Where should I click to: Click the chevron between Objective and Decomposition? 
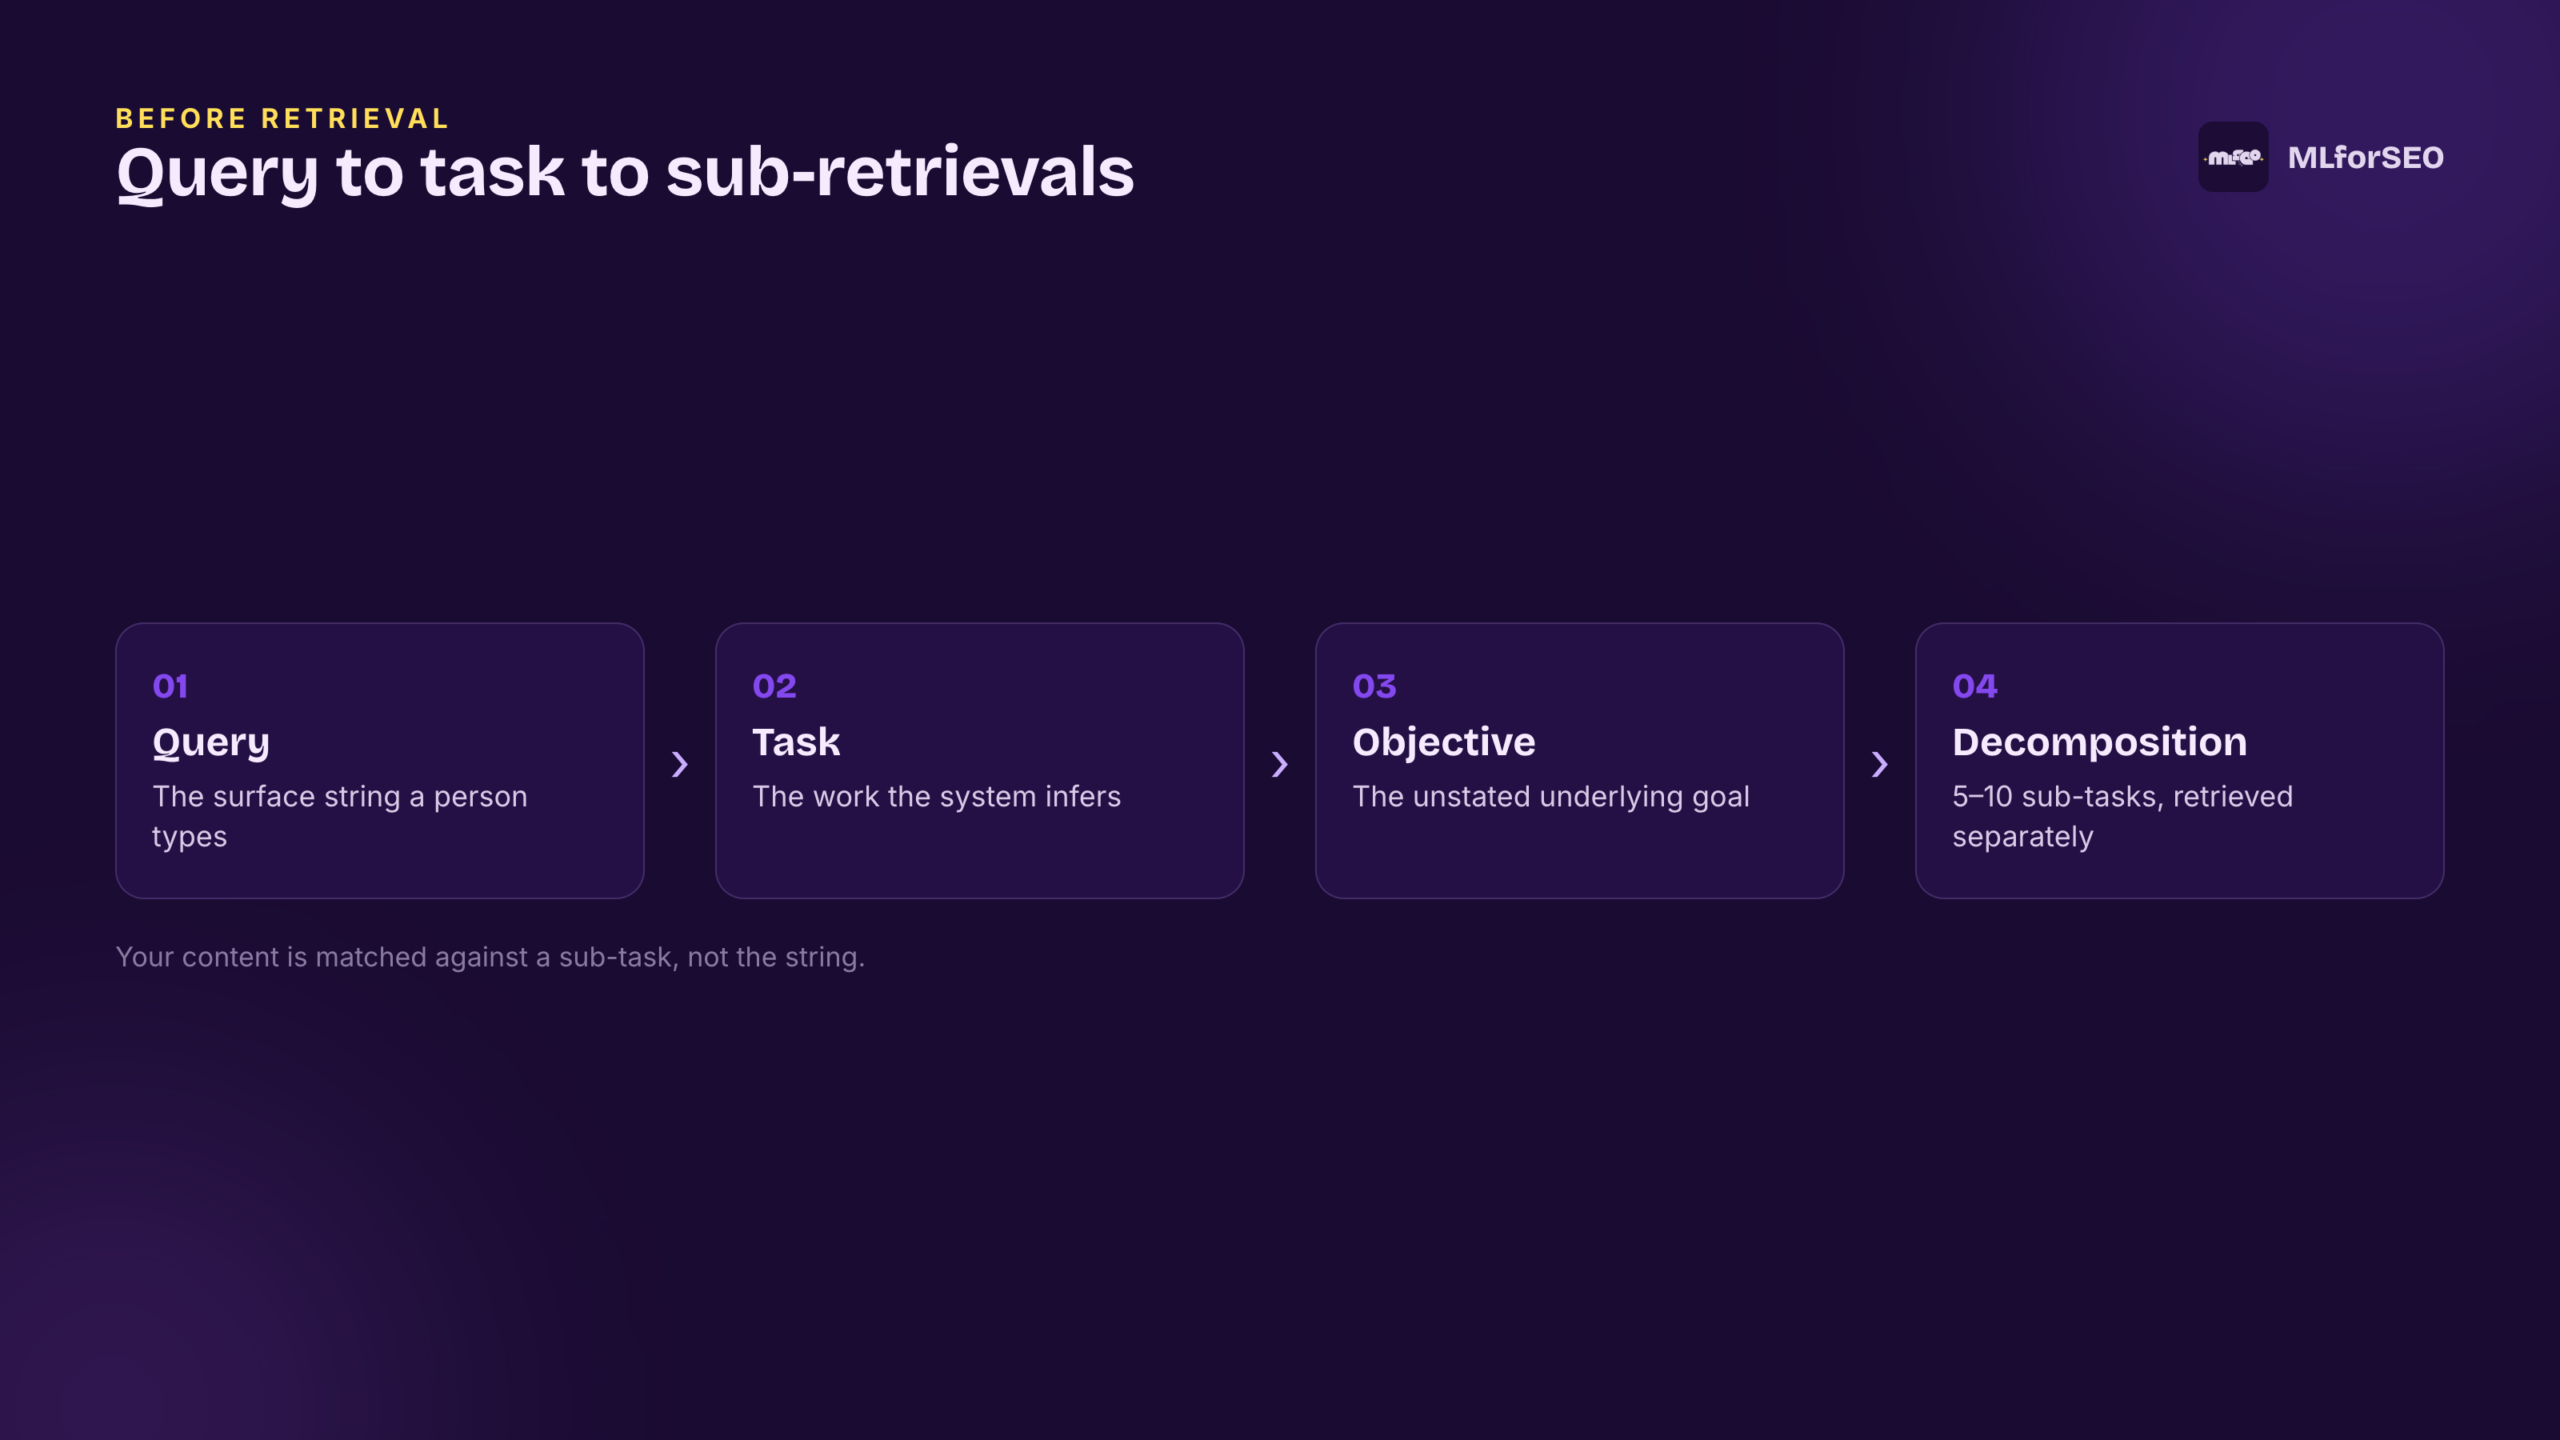(x=1880, y=764)
